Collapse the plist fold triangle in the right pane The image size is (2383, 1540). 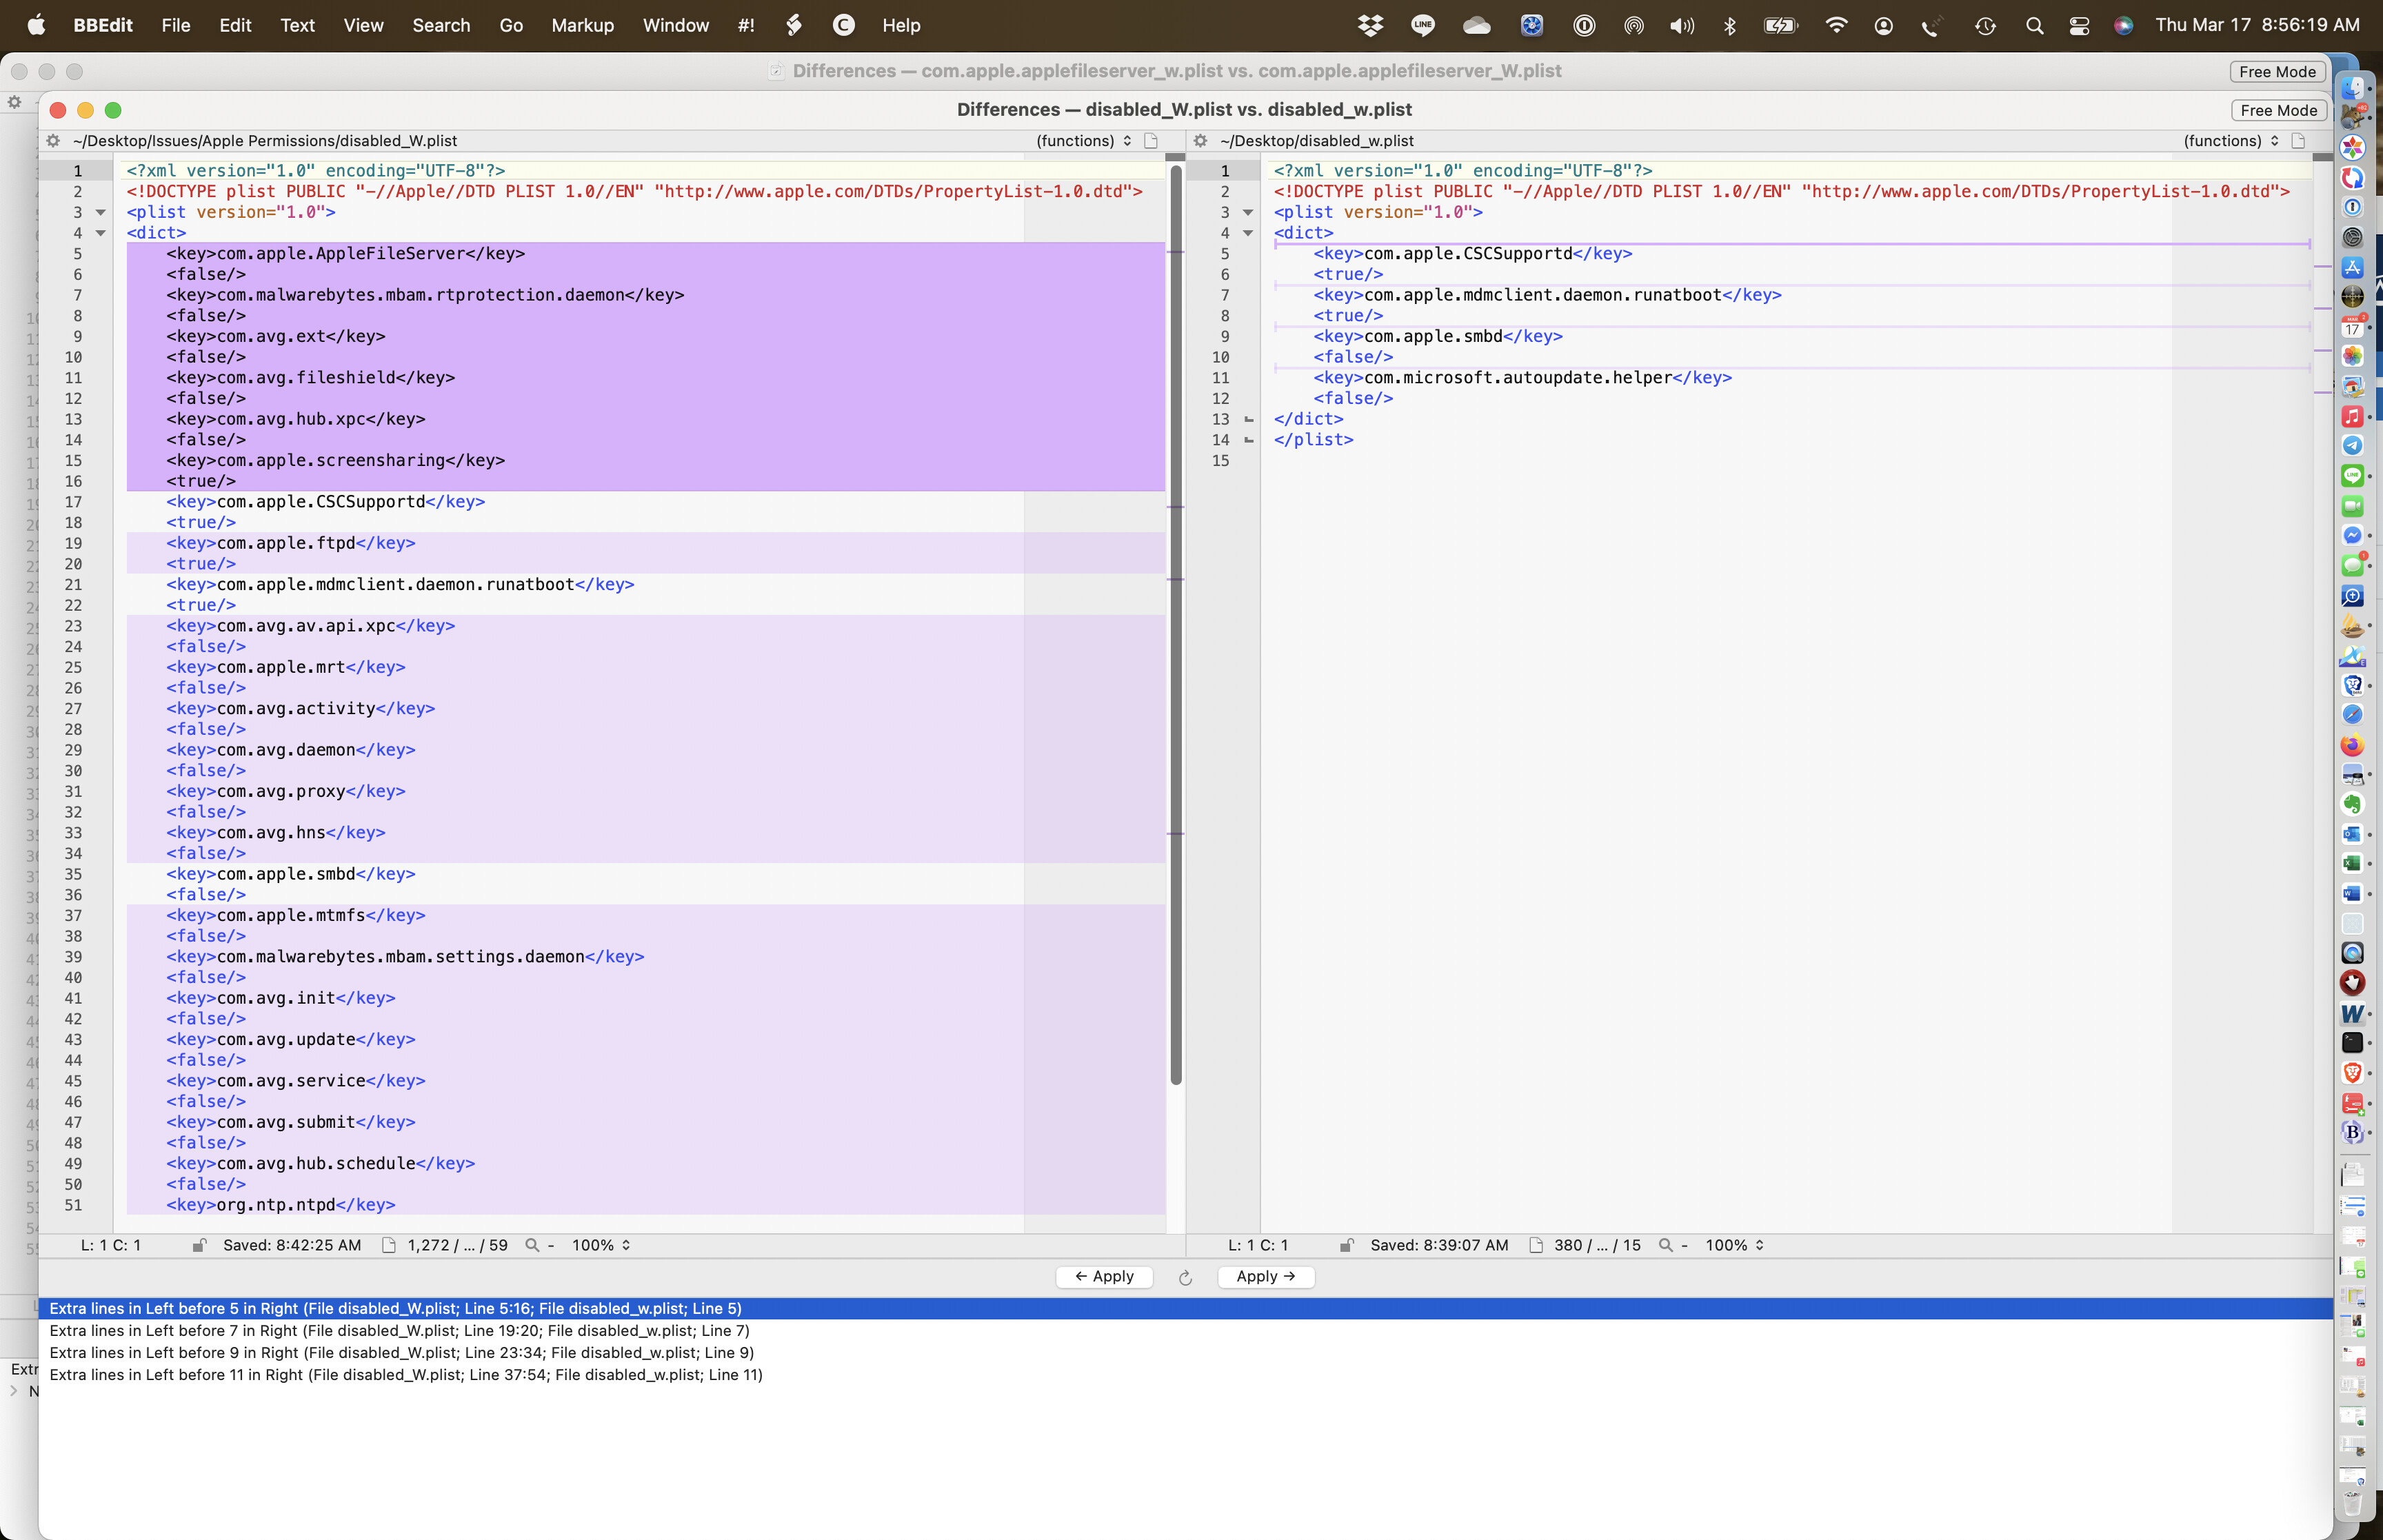(1247, 212)
